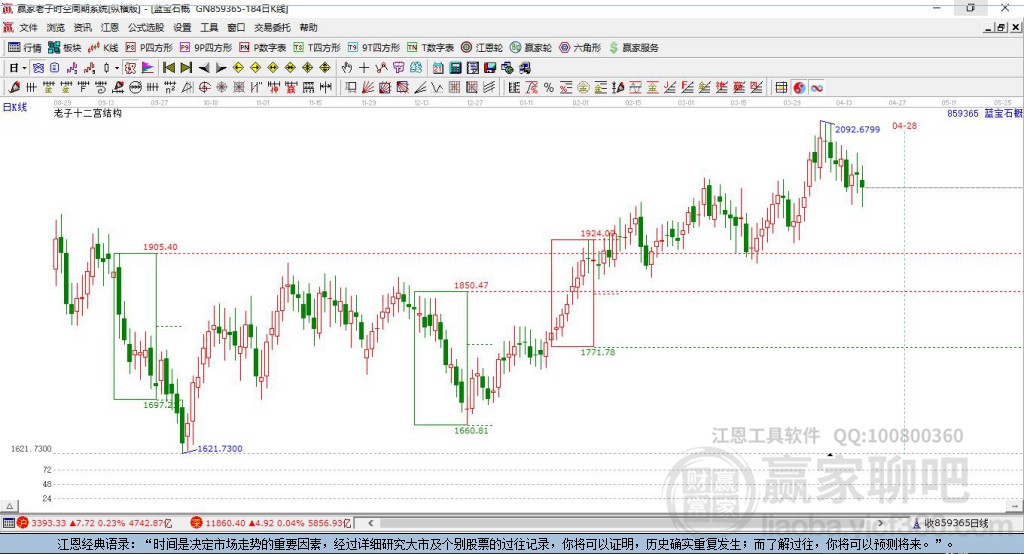
Task: Open the colored grid table icon
Action: [781, 88]
